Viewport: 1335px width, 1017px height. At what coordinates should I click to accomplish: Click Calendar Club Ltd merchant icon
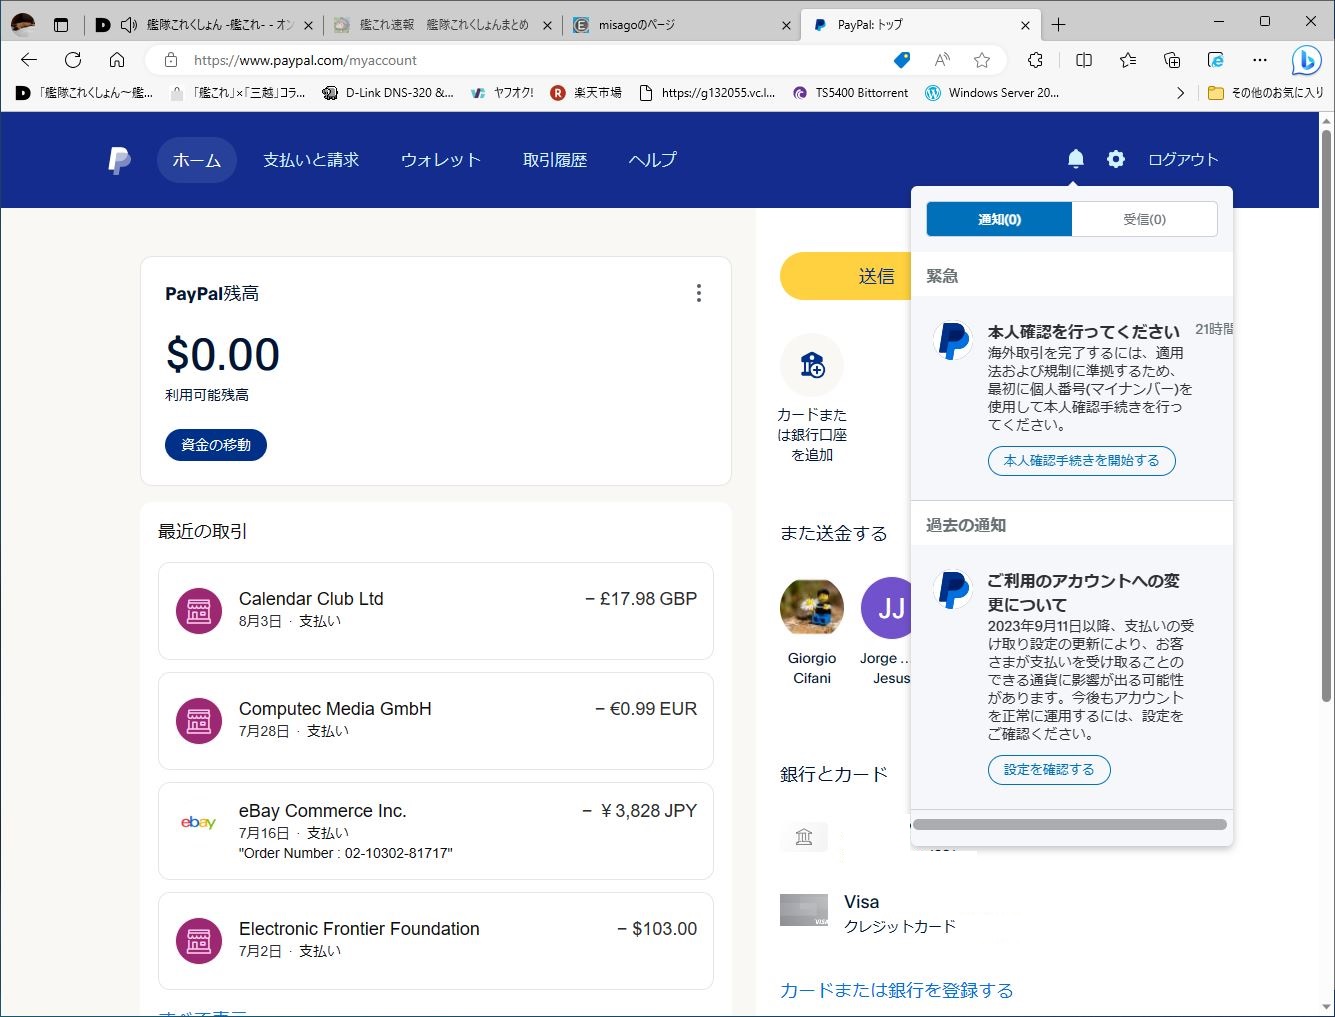[x=199, y=611]
